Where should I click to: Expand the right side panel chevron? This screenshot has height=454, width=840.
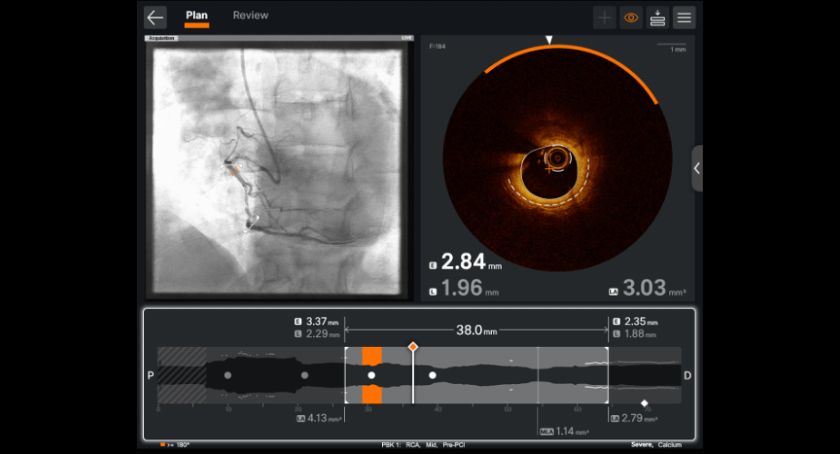pos(697,168)
